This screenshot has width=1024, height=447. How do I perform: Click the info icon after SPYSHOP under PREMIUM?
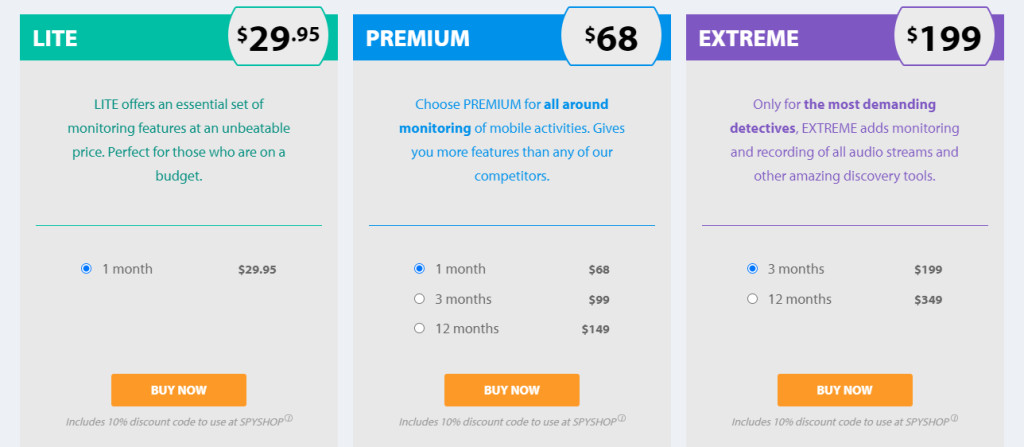(621, 417)
